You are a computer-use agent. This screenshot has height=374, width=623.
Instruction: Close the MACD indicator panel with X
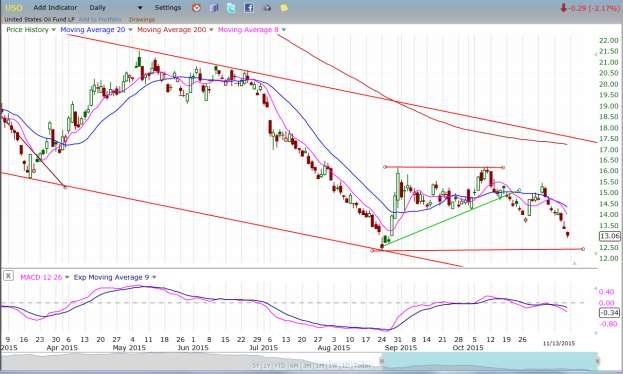(8, 275)
